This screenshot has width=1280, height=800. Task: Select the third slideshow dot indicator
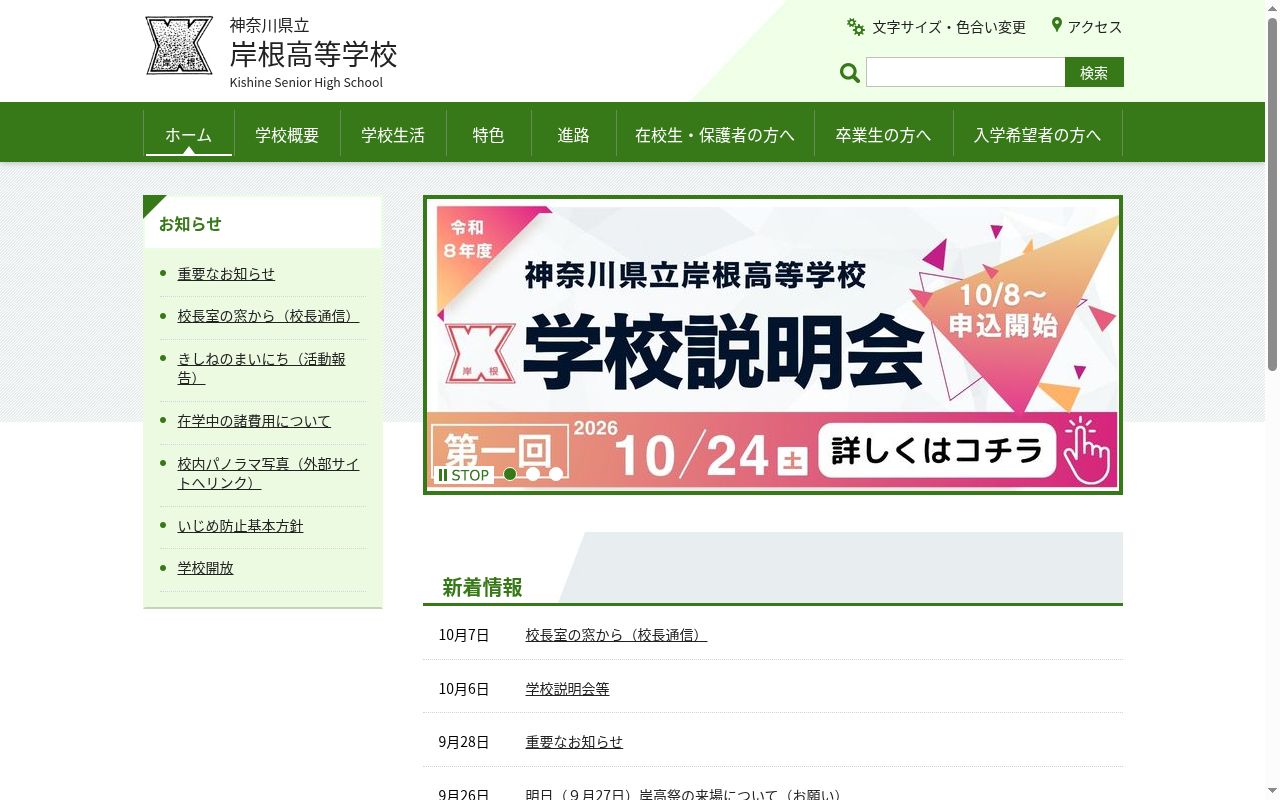[x=556, y=474]
